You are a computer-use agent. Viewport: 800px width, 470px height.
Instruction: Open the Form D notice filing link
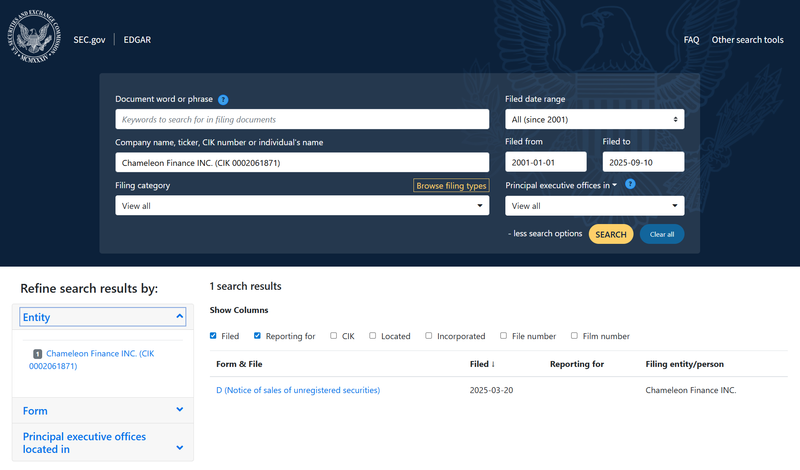point(298,390)
